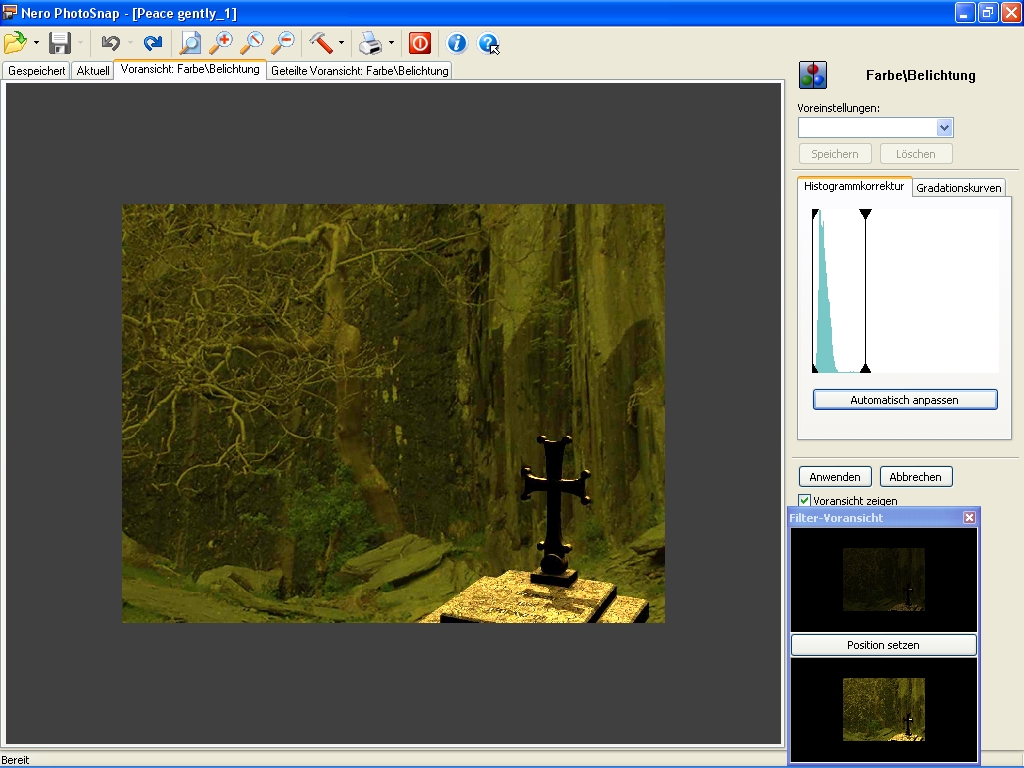
Task: Click the Anwenden button
Action: pyautogui.click(x=835, y=477)
